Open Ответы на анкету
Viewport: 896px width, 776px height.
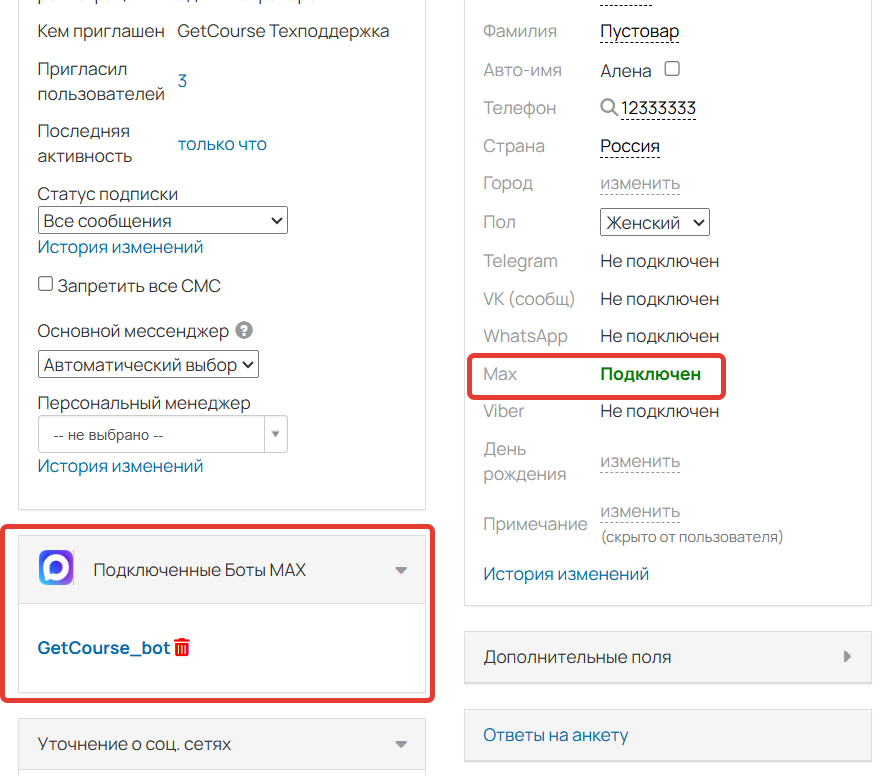555,735
